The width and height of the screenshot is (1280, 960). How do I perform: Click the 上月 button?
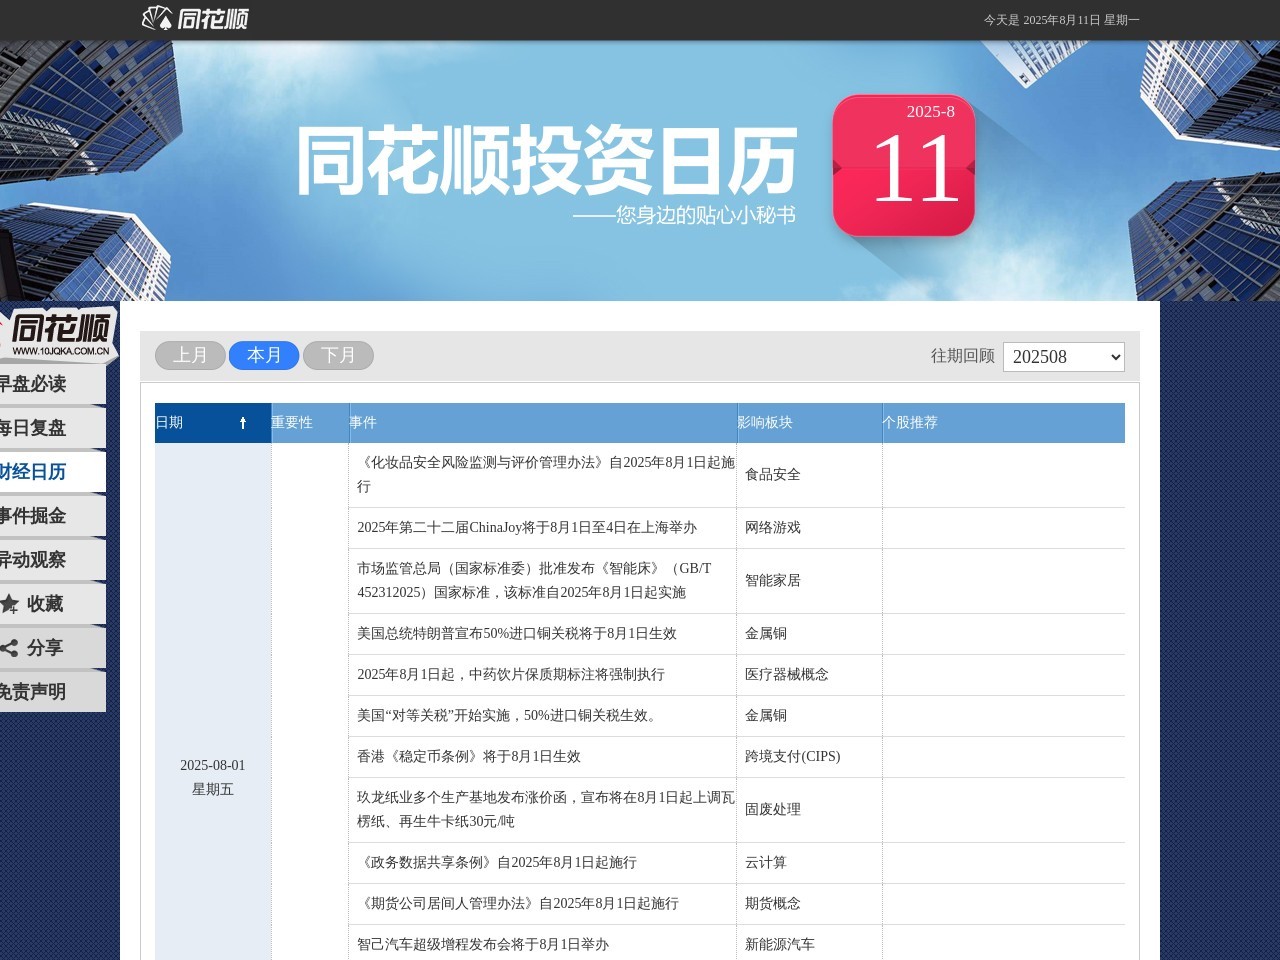(x=190, y=355)
